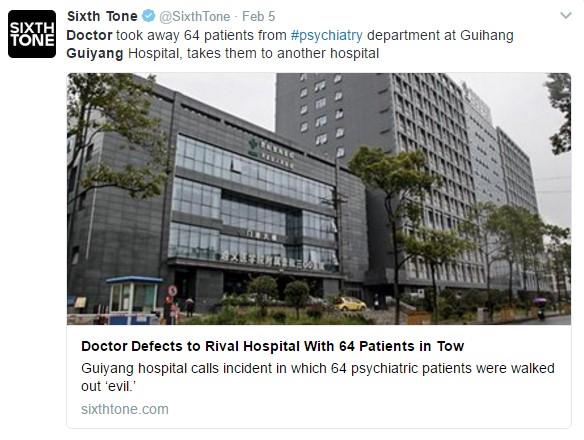The width and height of the screenshot is (584, 440).
Task: Click the green hospital logo on the building
Action: coord(254,146)
